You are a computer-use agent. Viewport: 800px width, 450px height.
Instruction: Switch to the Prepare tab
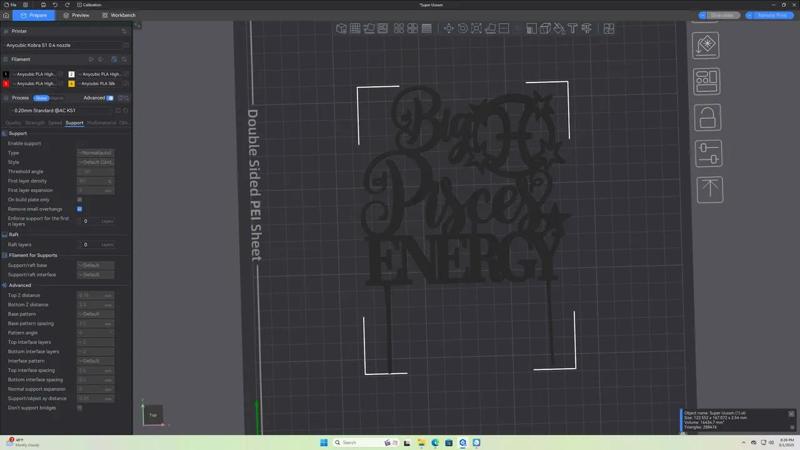click(34, 15)
